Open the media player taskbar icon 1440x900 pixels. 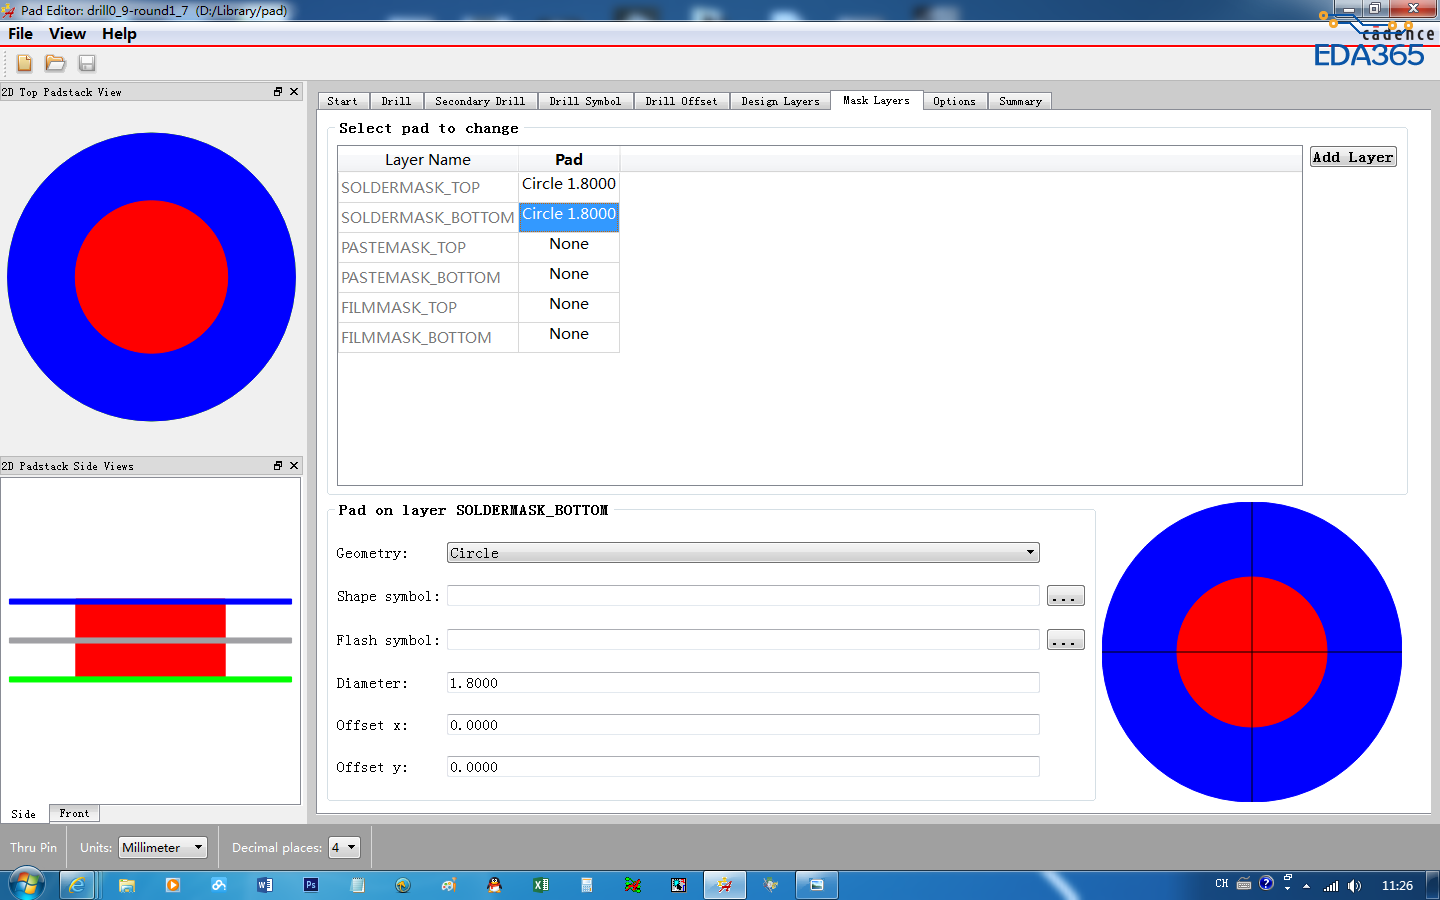tap(173, 885)
